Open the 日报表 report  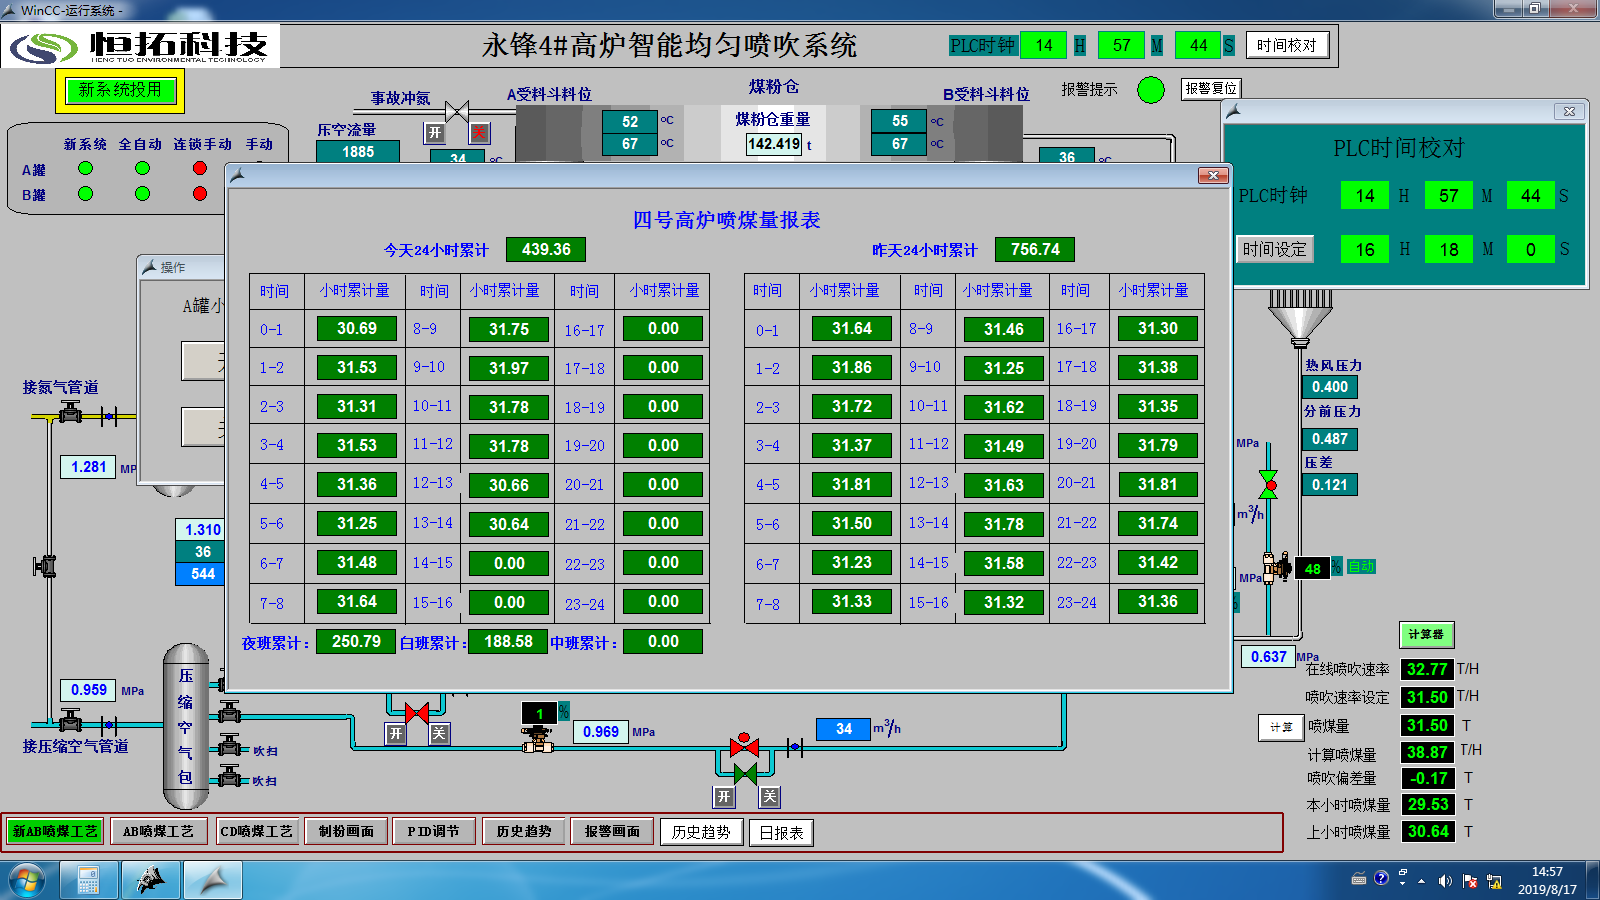tap(781, 833)
